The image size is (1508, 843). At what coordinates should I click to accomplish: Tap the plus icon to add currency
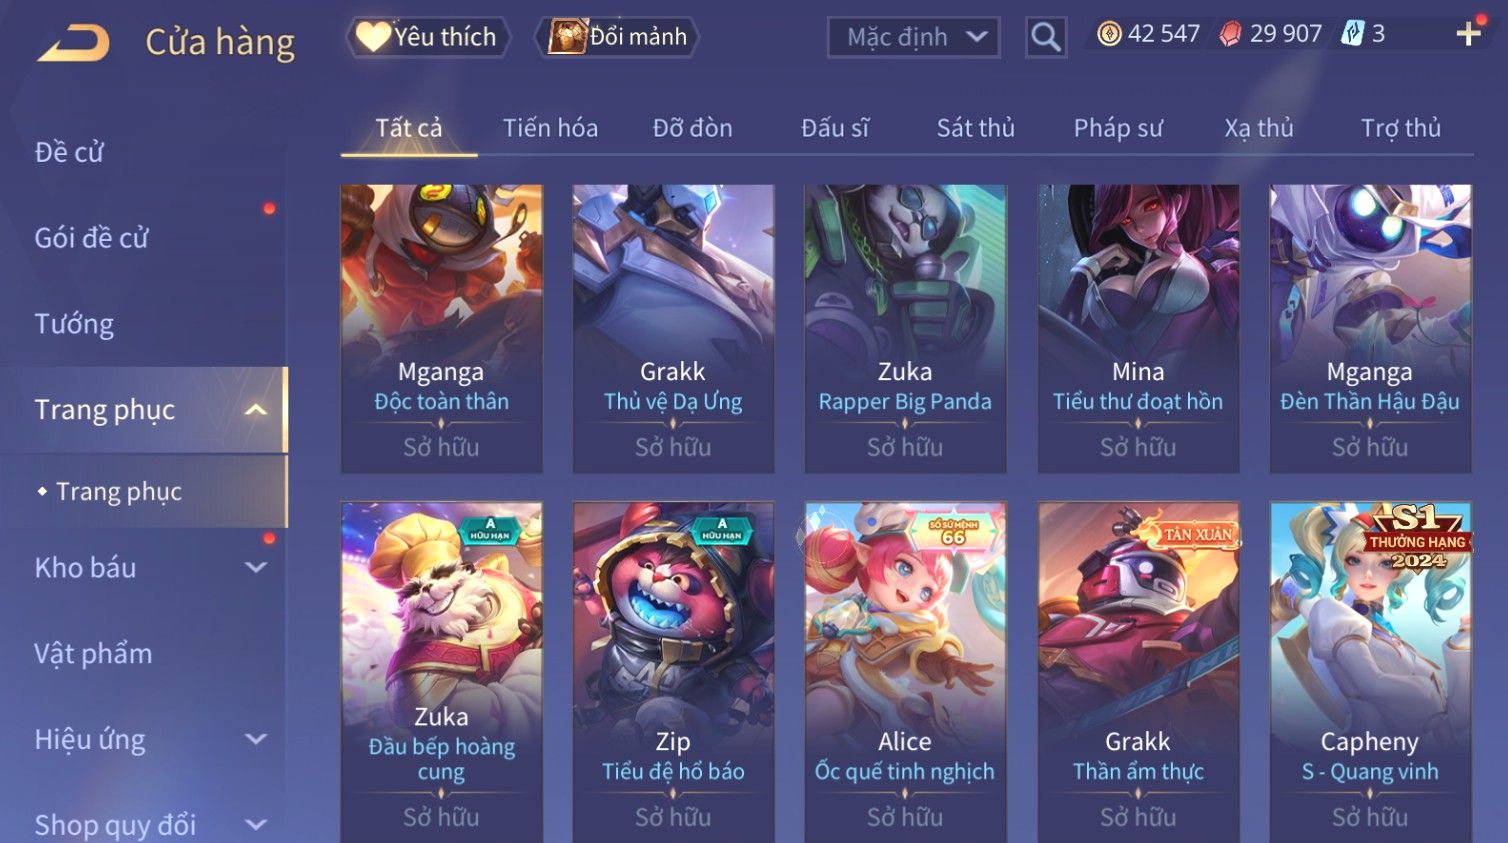click(x=1468, y=34)
